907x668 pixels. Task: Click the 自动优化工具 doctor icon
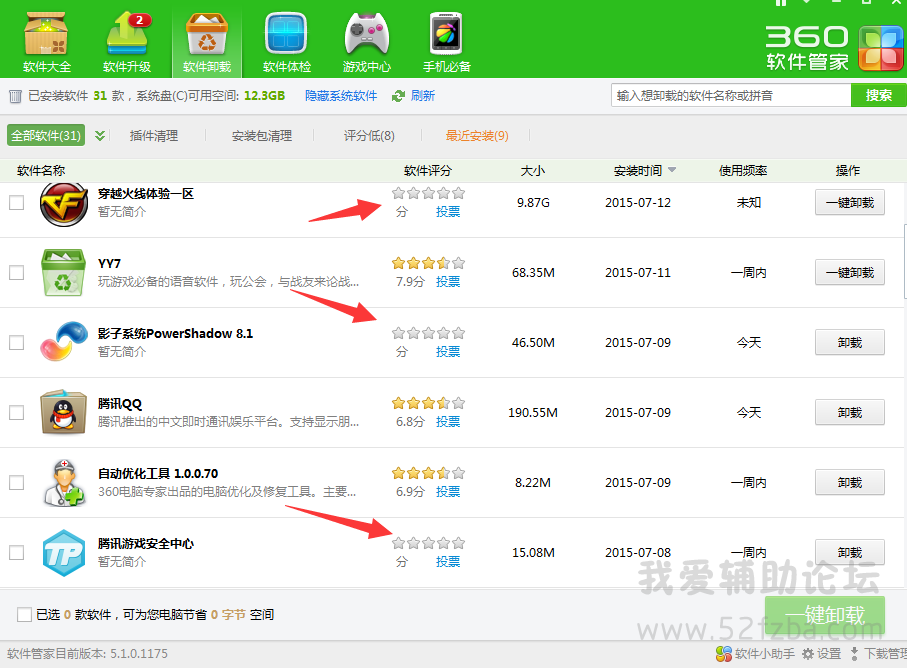tap(64, 482)
